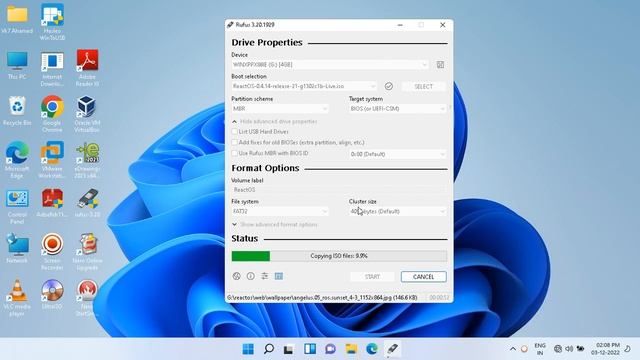Select Internet Download Manager desktop icon
The height and width of the screenshot is (360, 640).
click(52, 69)
